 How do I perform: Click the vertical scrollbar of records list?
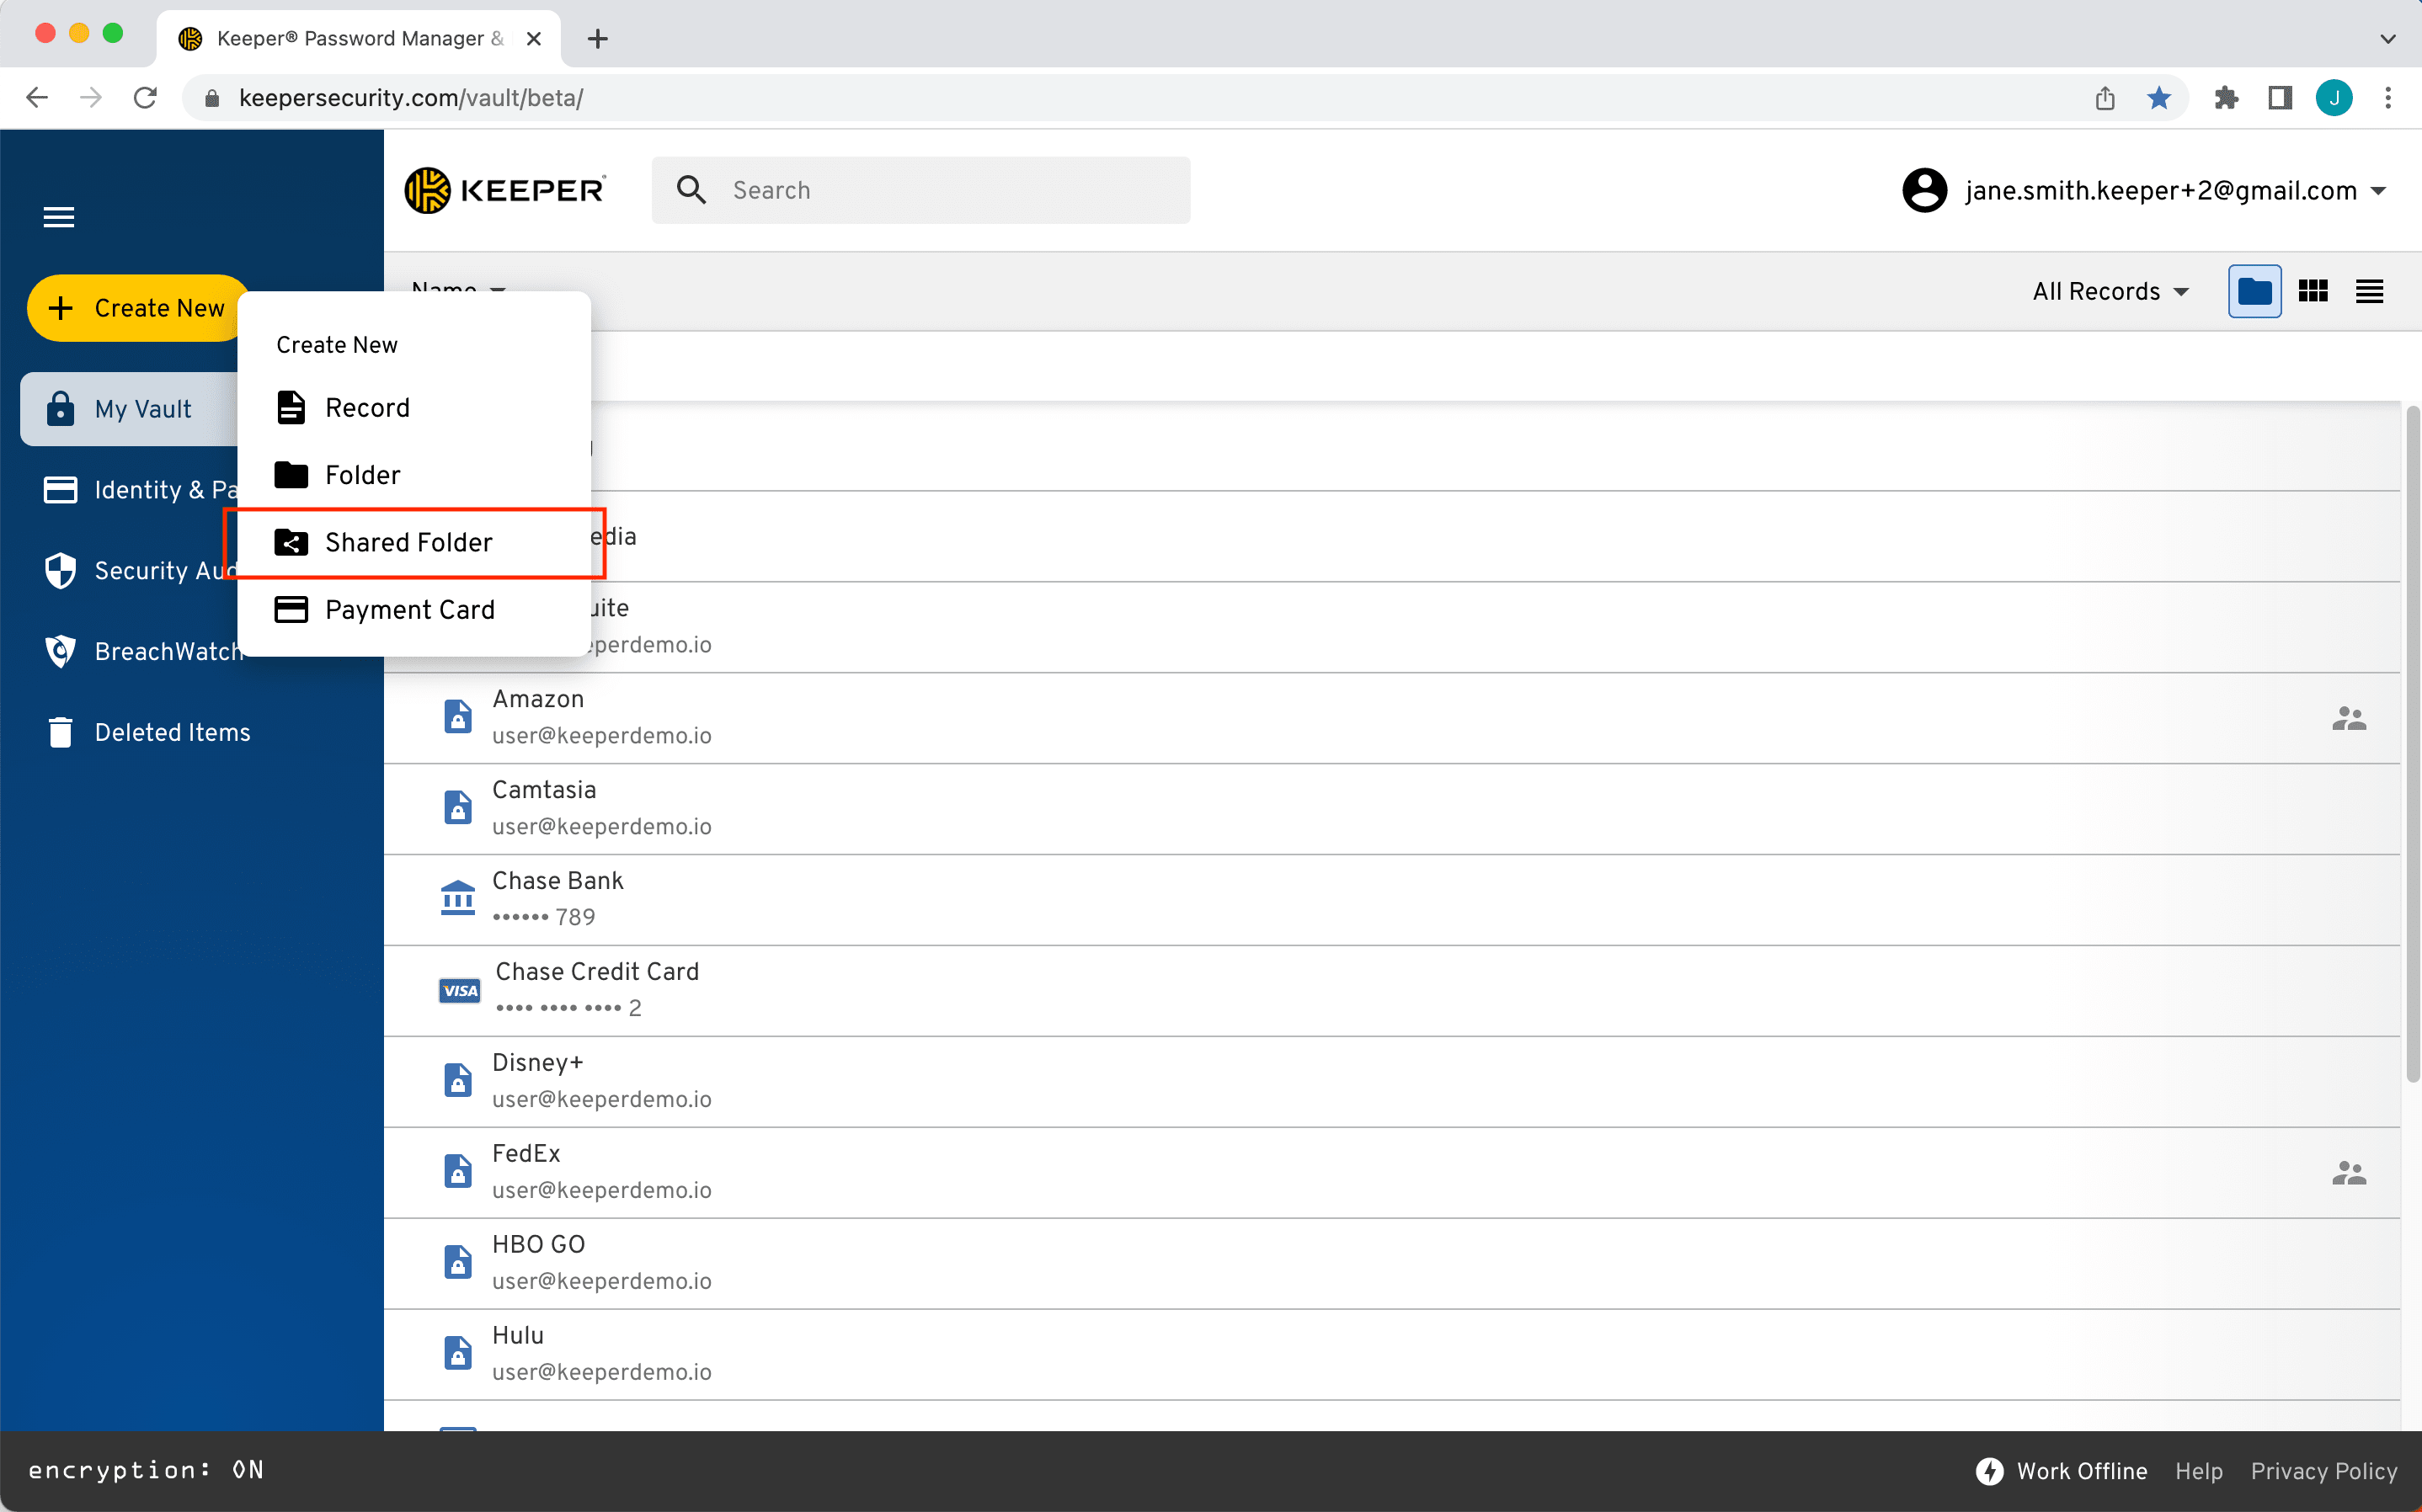tap(2412, 744)
